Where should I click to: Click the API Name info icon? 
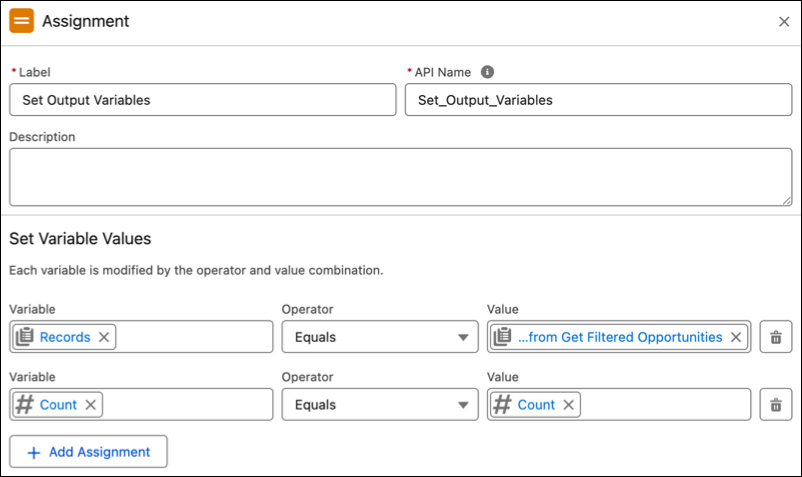click(x=487, y=72)
